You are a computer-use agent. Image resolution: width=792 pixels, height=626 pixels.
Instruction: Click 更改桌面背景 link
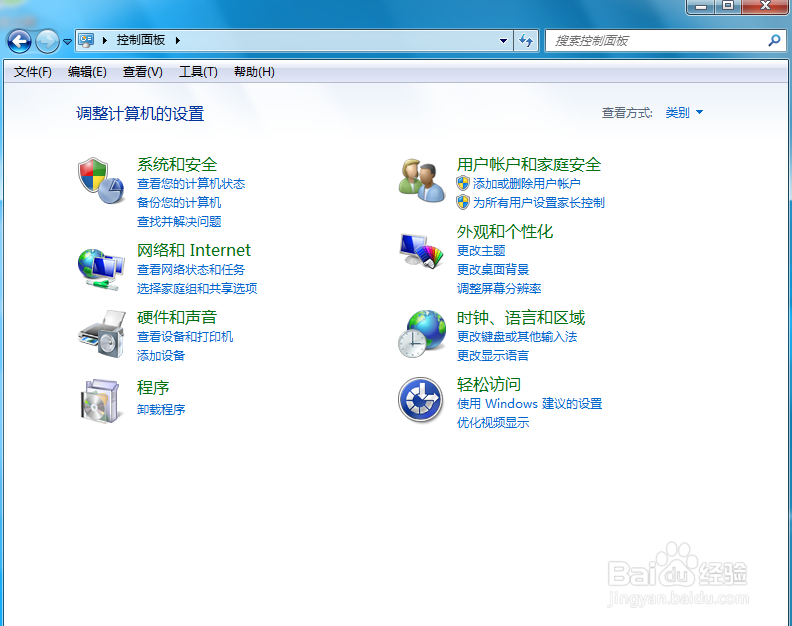(x=492, y=269)
